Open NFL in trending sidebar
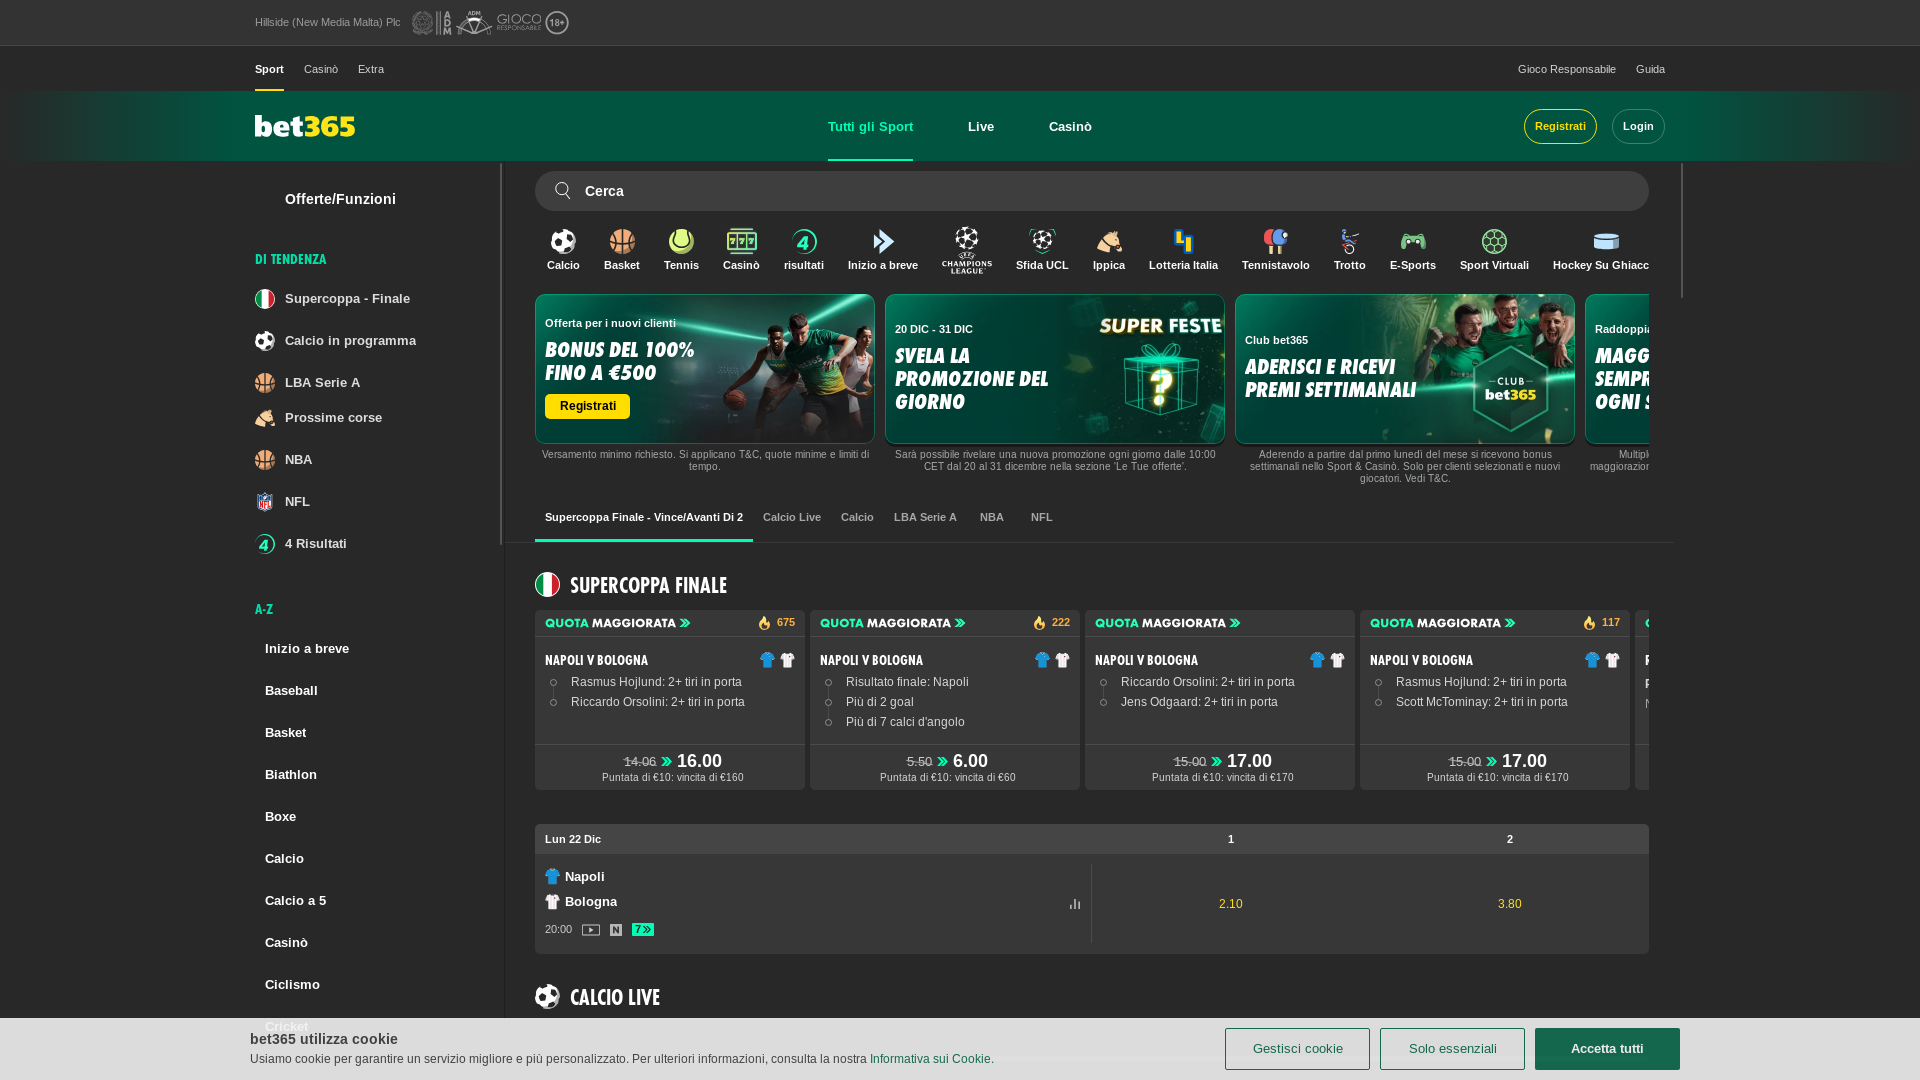1920x1080 pixels. click(x=282, y=502)
